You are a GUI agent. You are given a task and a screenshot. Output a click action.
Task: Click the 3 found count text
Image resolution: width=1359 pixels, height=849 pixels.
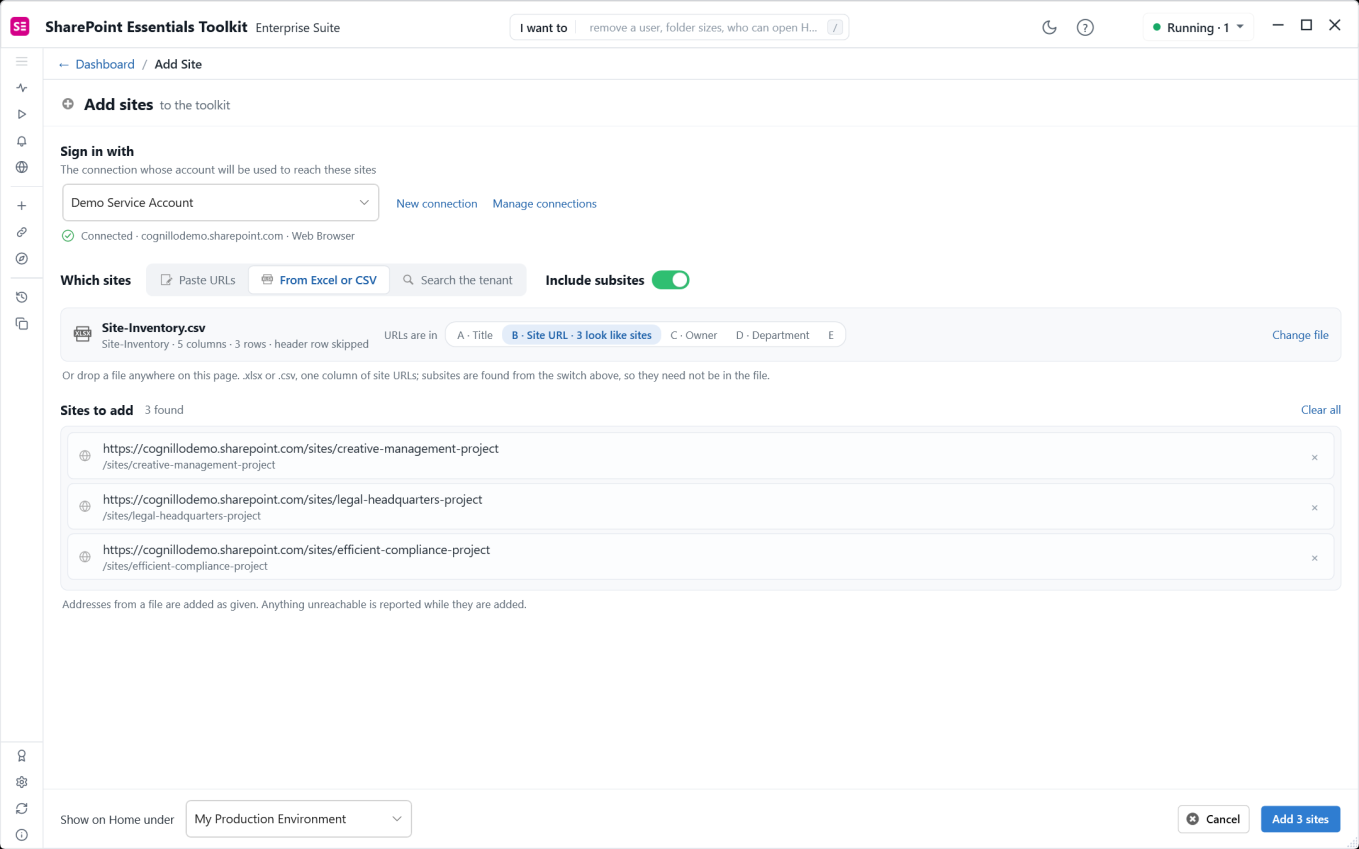[x=164, y=410]
